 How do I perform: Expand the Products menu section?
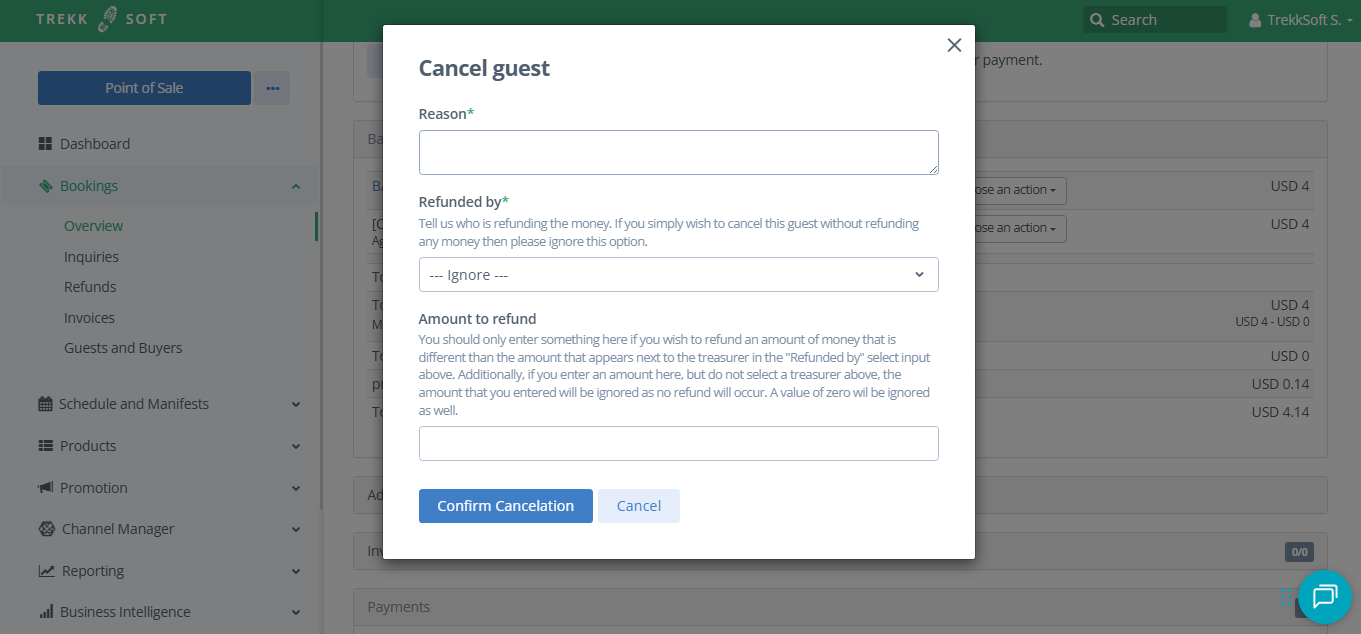296,446
